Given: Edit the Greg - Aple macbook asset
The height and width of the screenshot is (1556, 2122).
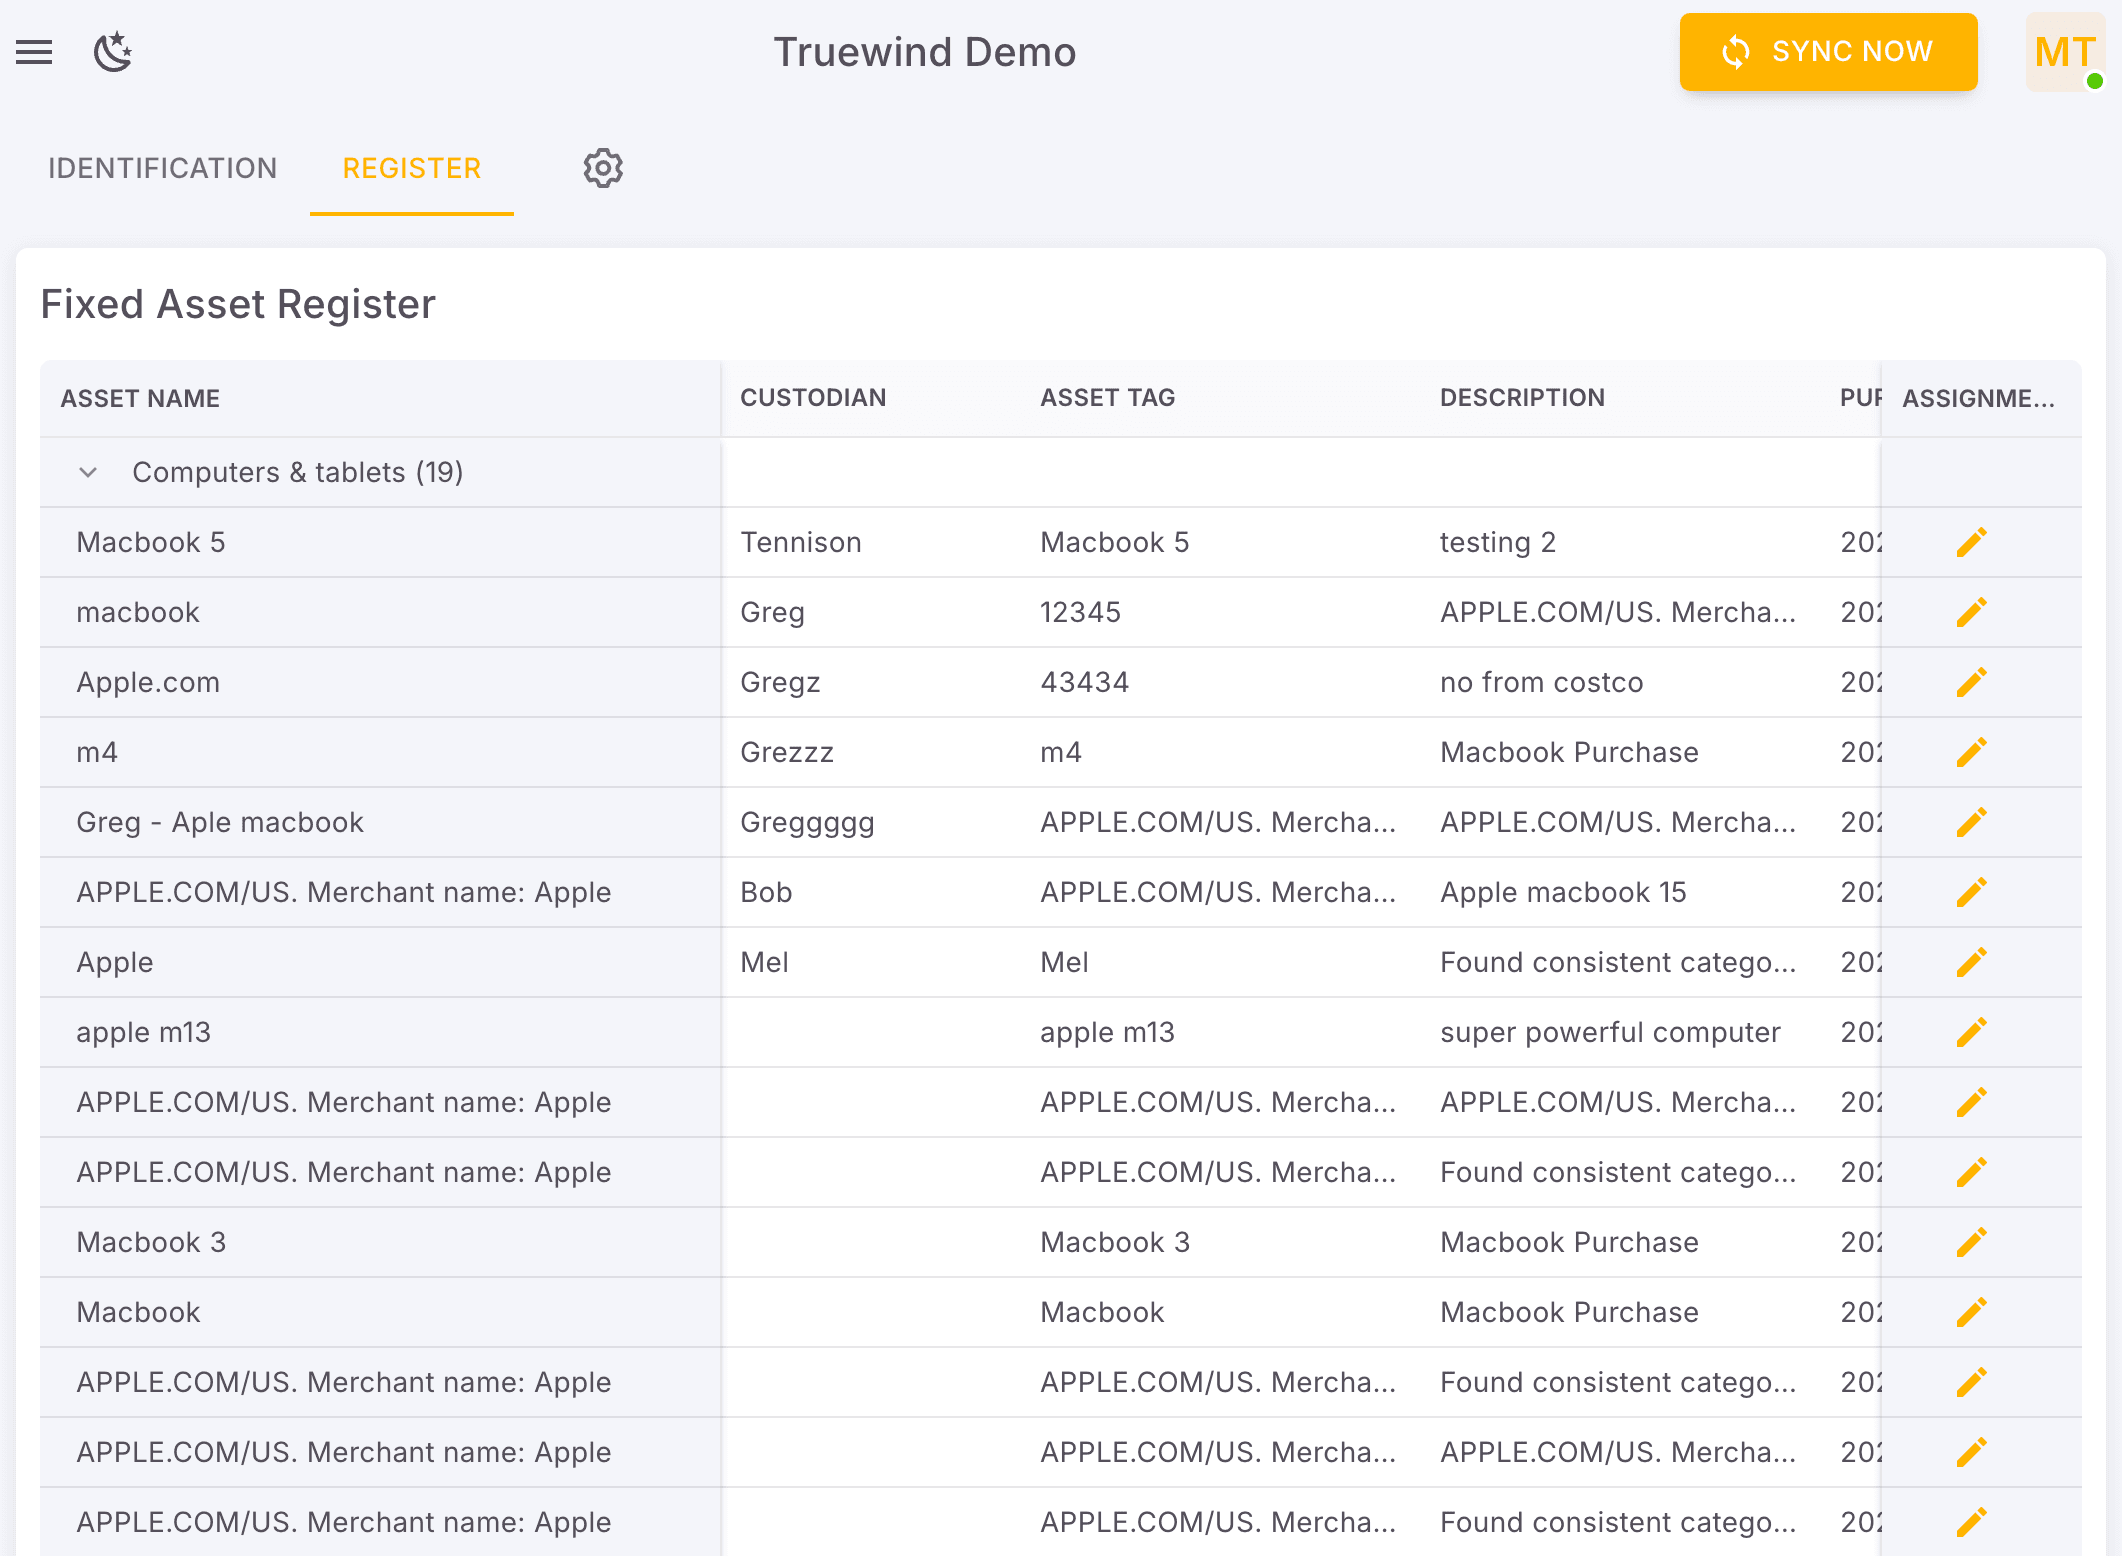Looking at the screenshot, I should coord(1969,821).
